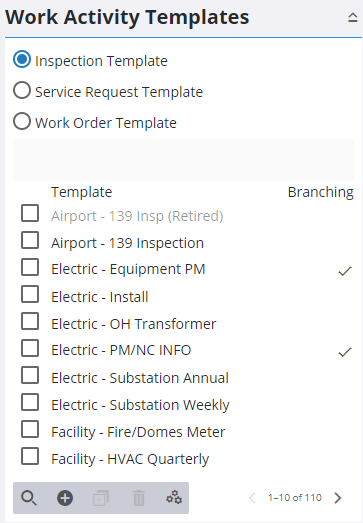Click the copy template icon
The width and height of the screenshot is (363, 523).
click(101, 498)
